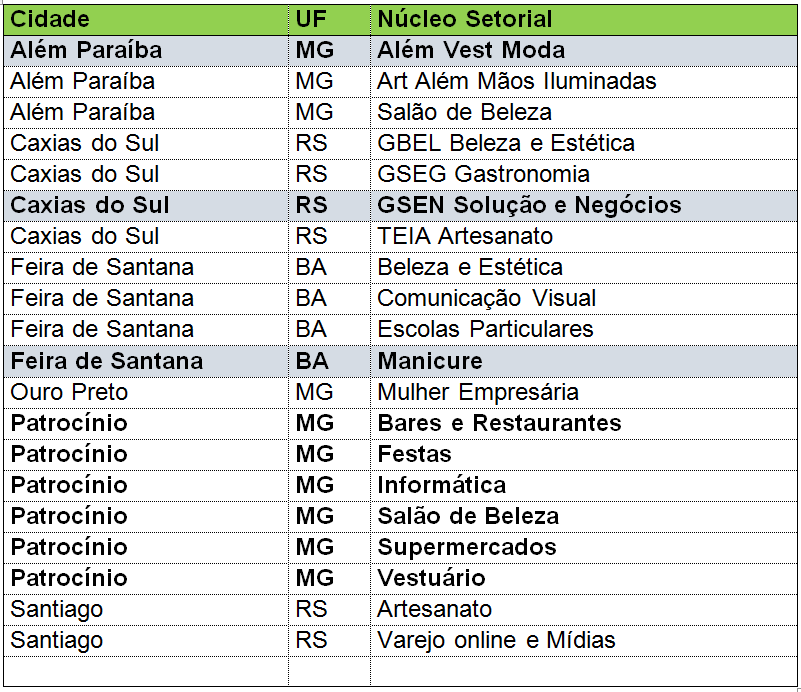This screenshot has width=801, height=692.
Task: Select the Escolas Particulares cell
Action: pyautogui.click(x=584, y=329)
